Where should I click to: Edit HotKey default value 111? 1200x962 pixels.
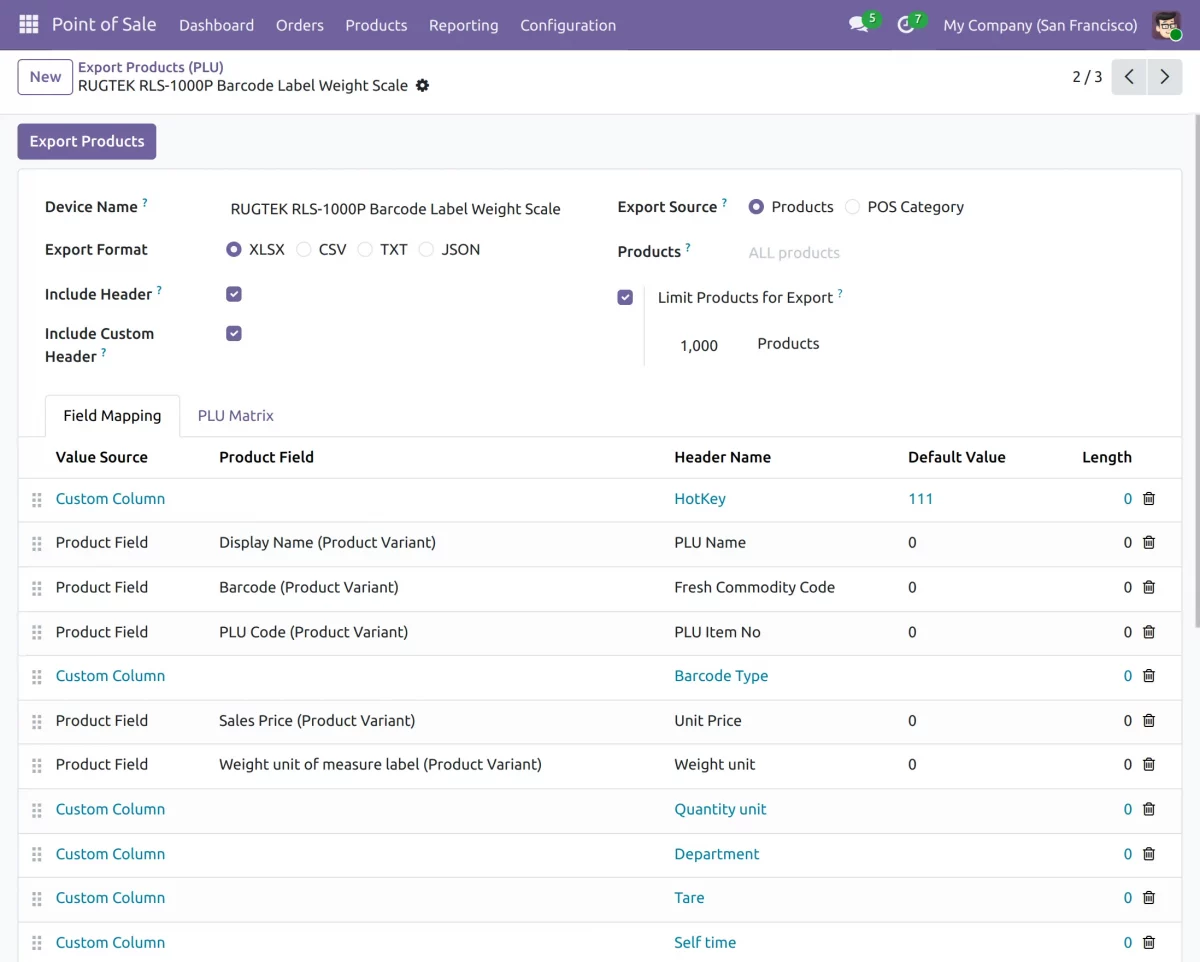pyautogui.click(x=921, y=499)
